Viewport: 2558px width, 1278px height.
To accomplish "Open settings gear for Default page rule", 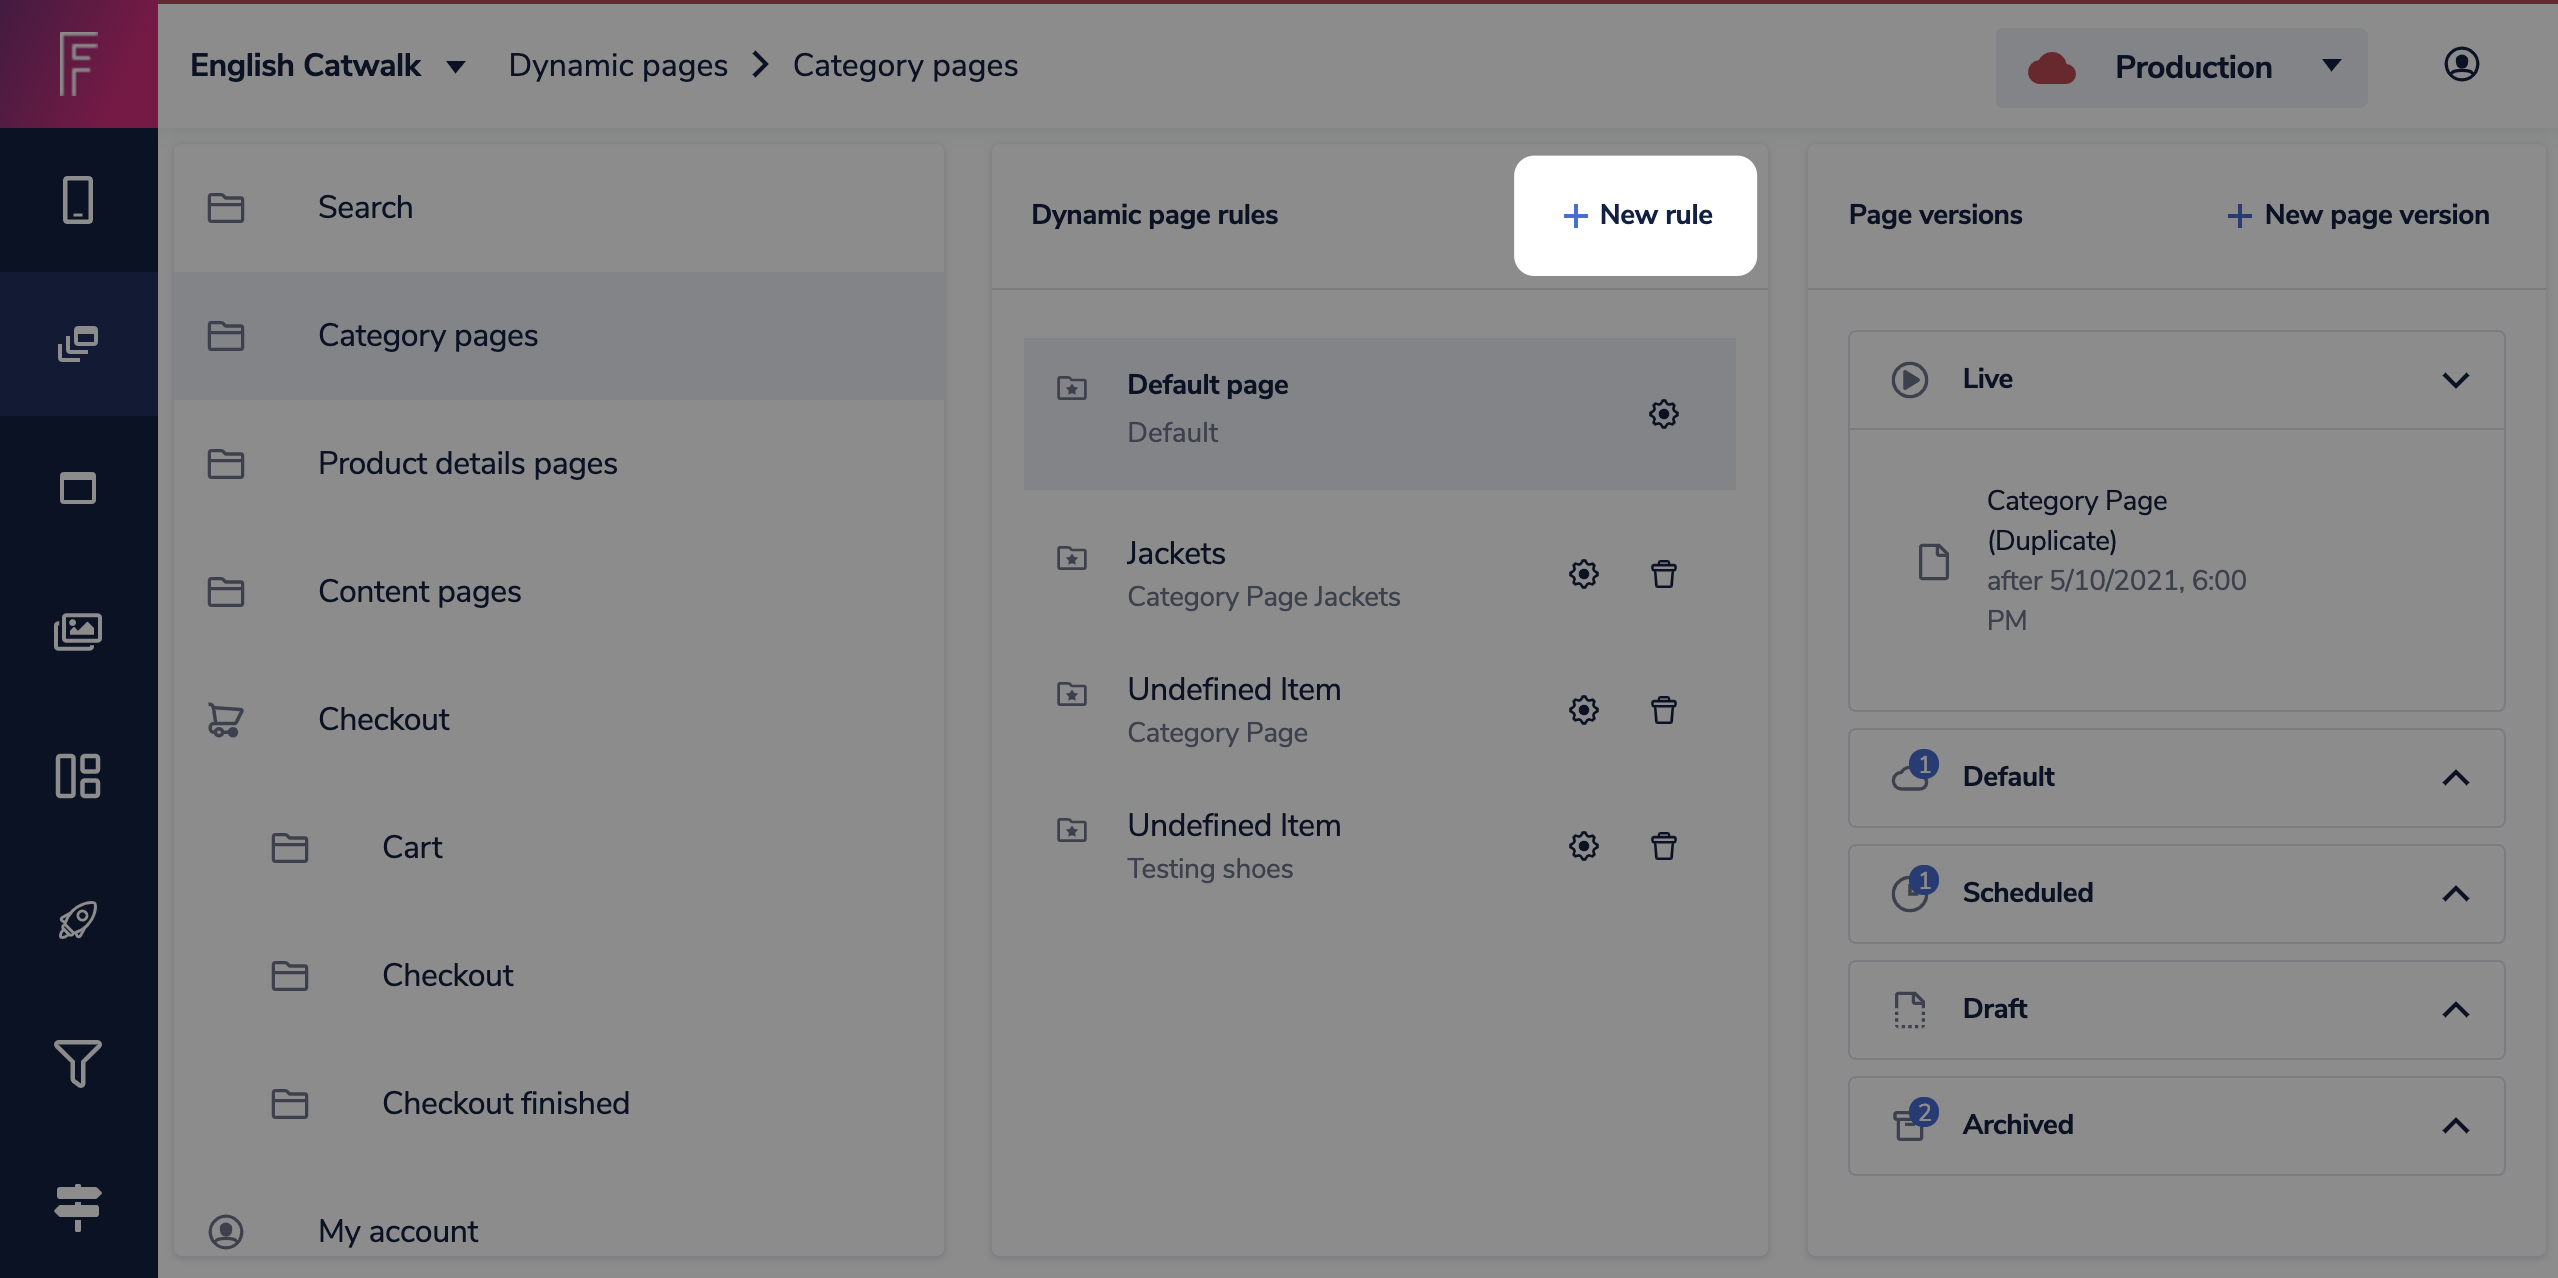I will click(x=1664, y=414).
